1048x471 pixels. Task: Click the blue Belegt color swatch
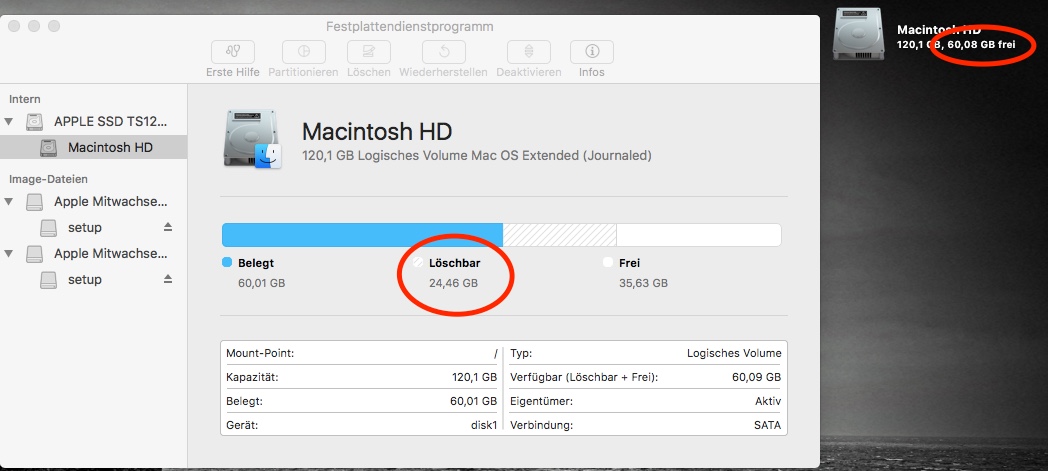click(227, 263)
